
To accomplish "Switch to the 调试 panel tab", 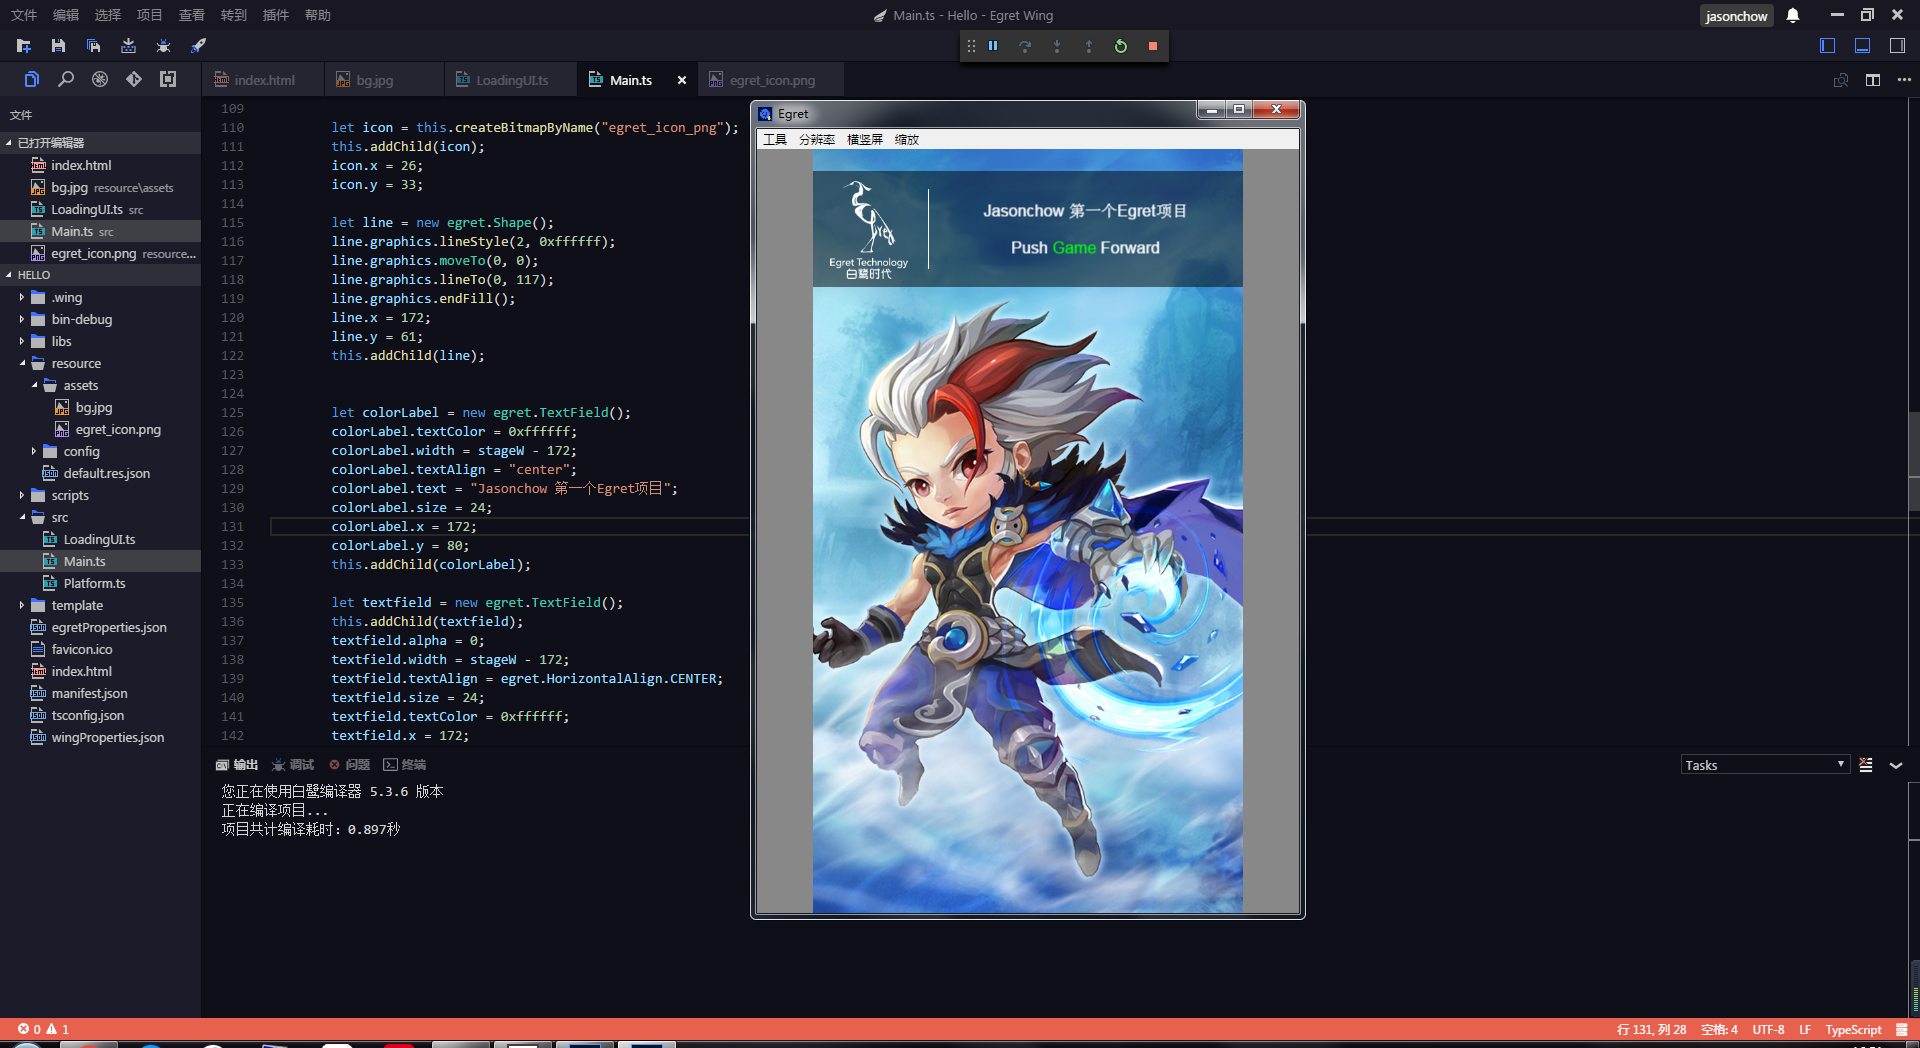I will 293,765.
